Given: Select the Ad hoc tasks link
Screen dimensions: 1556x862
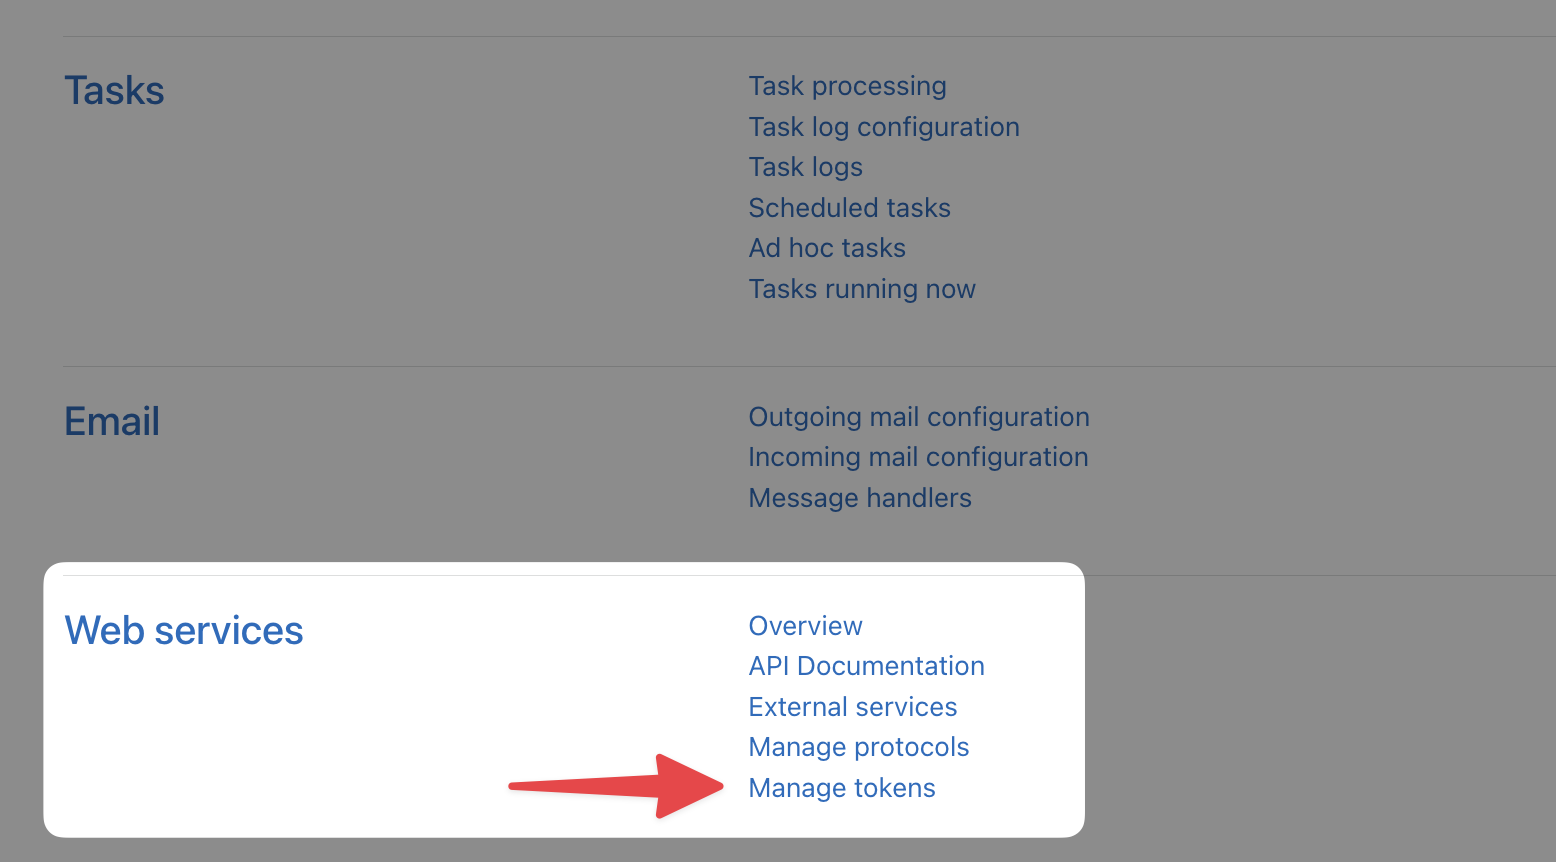Looking at the screenshot, I should 827,248.
